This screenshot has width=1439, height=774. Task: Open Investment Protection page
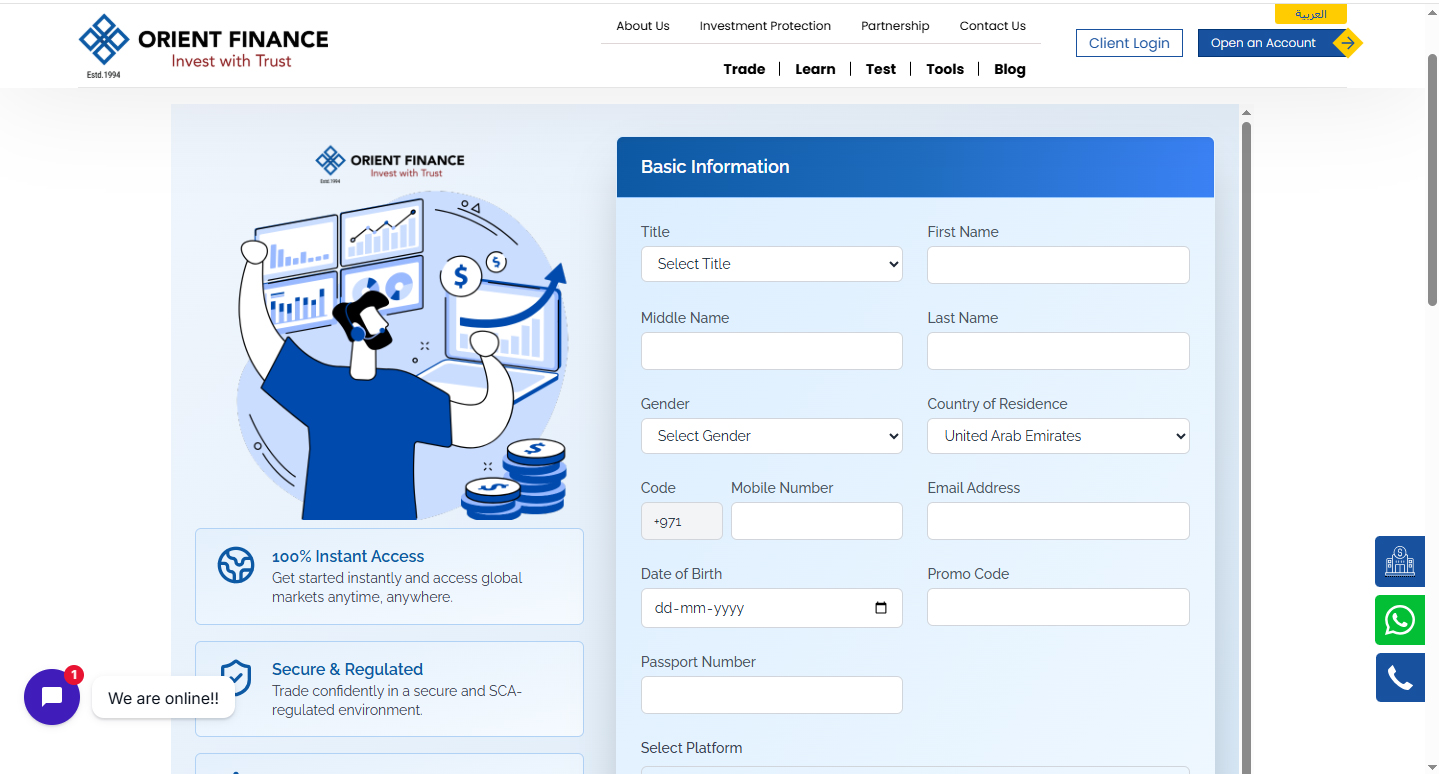tap(765, 26)
